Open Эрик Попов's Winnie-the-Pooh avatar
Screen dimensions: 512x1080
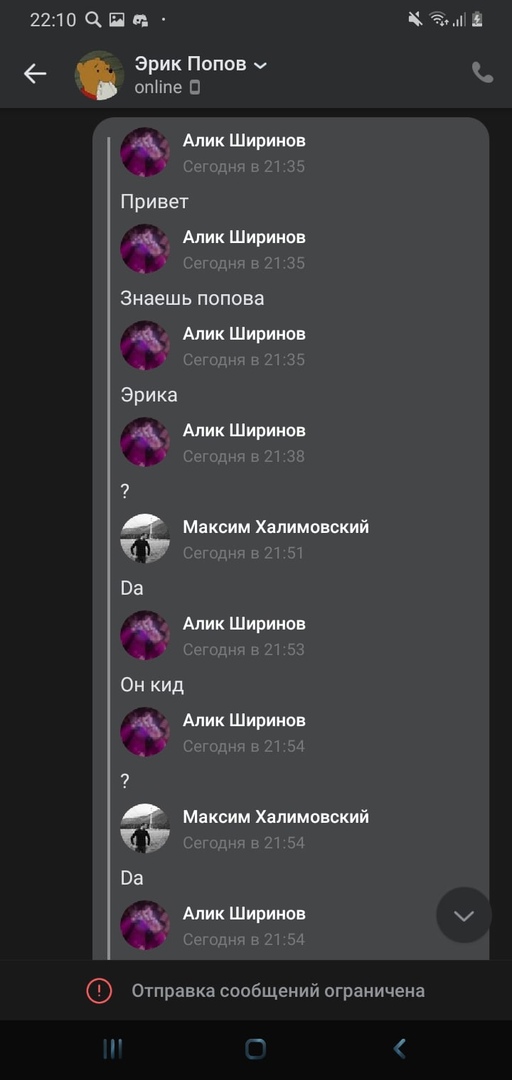99,75
